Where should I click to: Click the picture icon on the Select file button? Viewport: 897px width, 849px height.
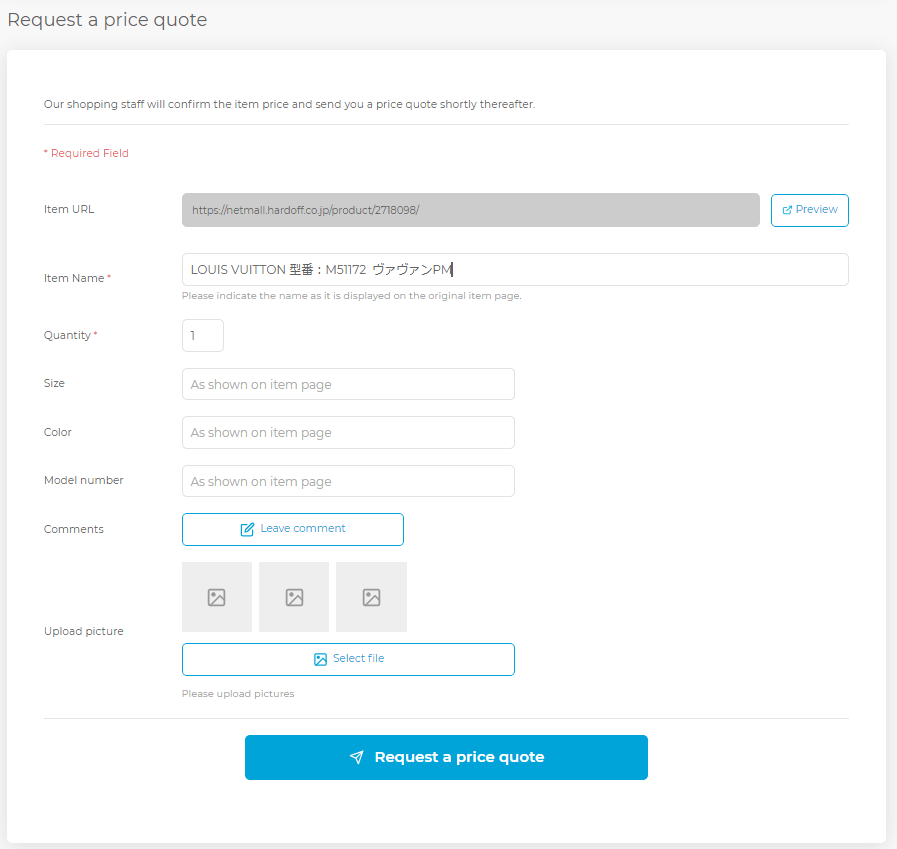320,659
